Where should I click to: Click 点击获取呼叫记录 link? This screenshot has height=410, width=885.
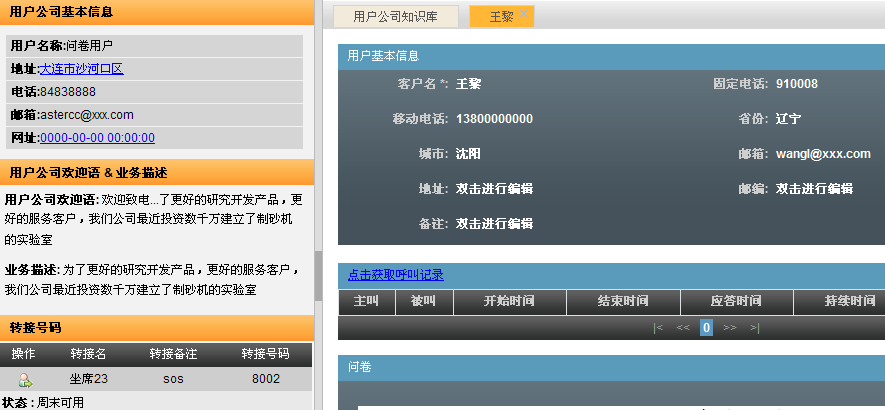(396, 275)
